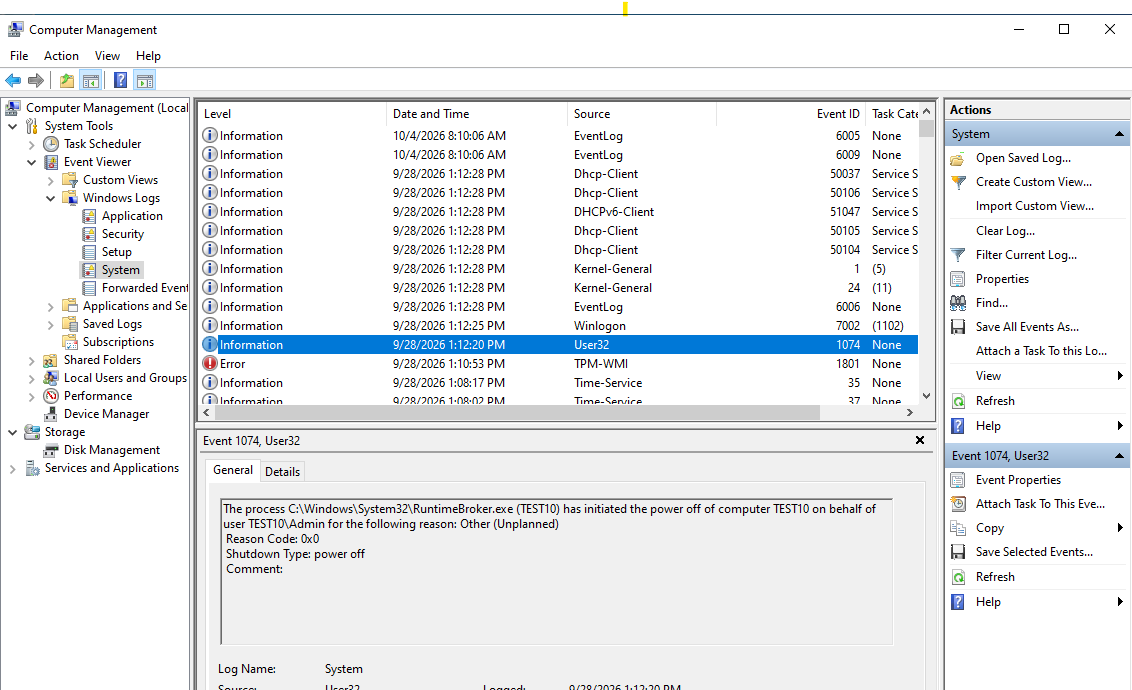Image resolution: width=1132 pixels, height=690 pixels.
Task: Expand the Custom Views tree node
Action: point(51,180)
